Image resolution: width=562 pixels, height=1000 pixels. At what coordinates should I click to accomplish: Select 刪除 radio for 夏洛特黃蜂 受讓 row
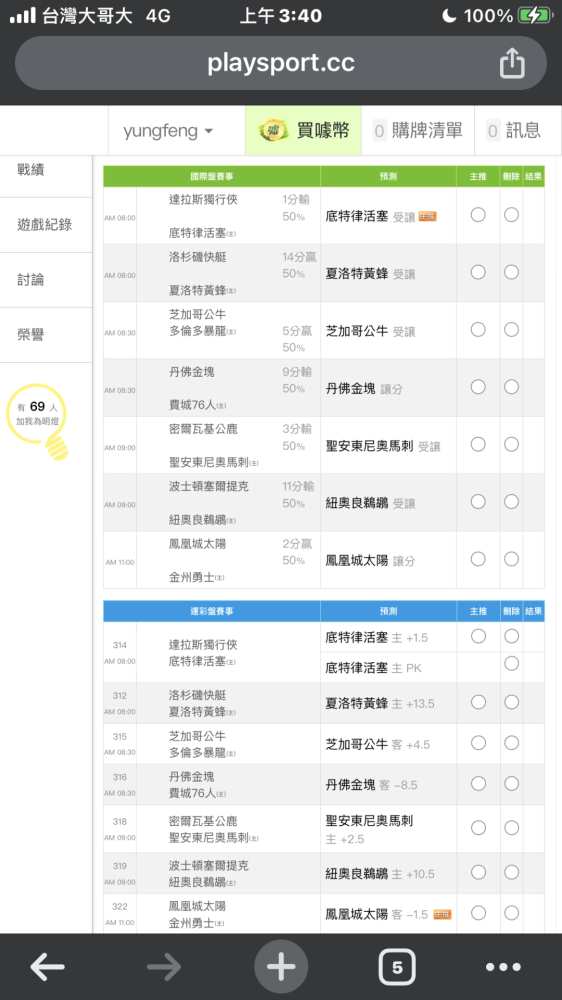click(511, 272)
